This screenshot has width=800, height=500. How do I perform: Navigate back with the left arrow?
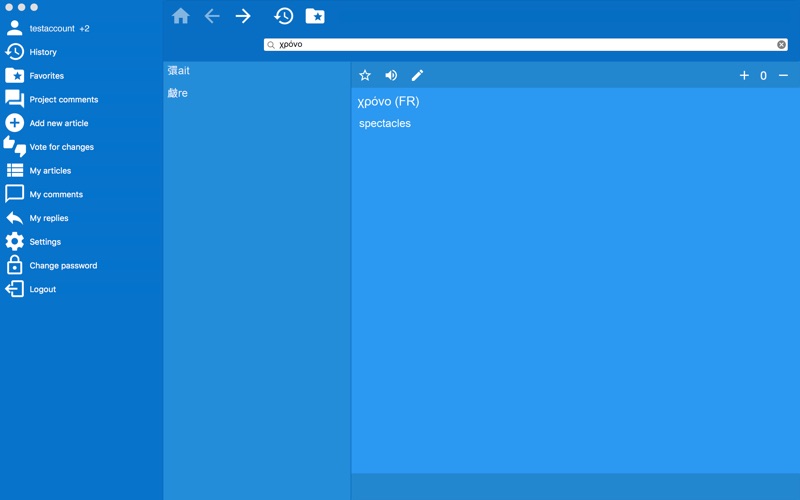click(x=212, y=16)
